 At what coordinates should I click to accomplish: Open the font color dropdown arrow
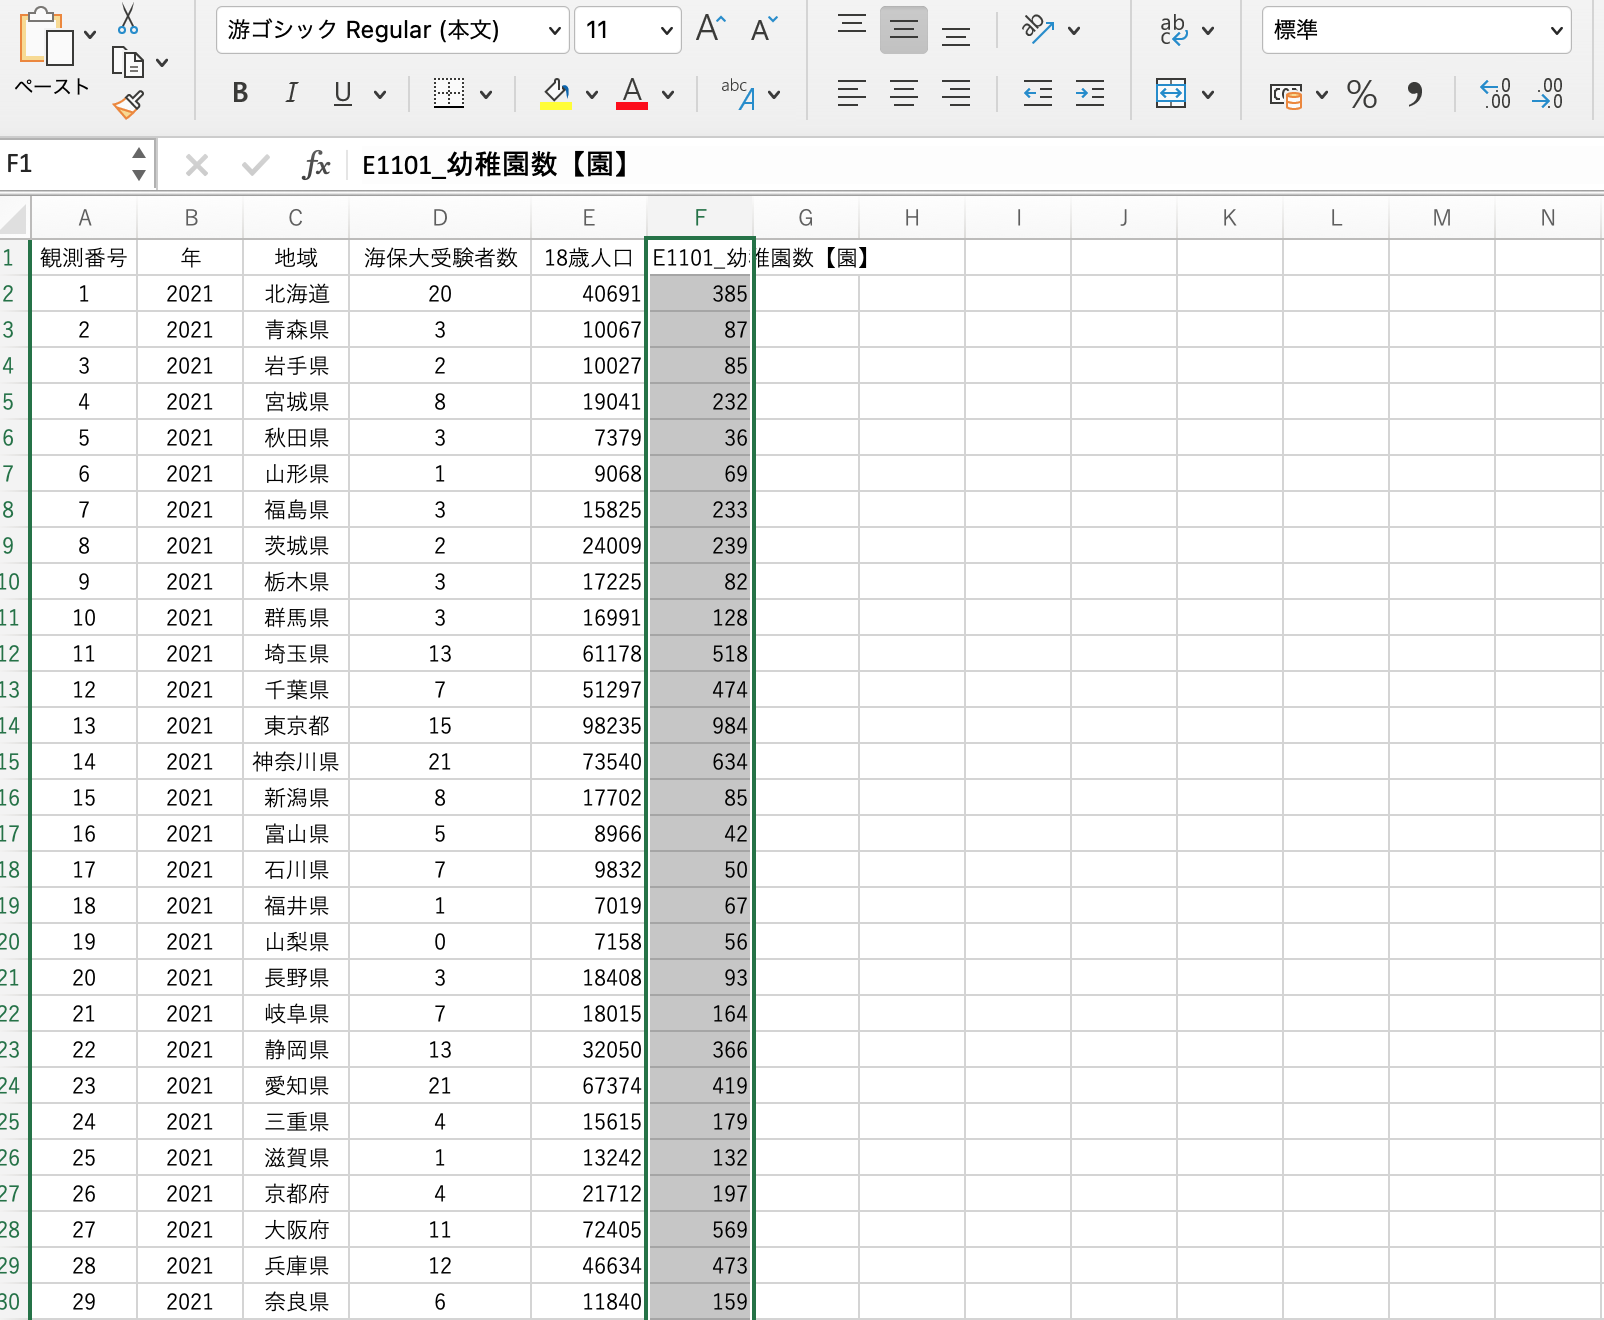tap(668, 95)
